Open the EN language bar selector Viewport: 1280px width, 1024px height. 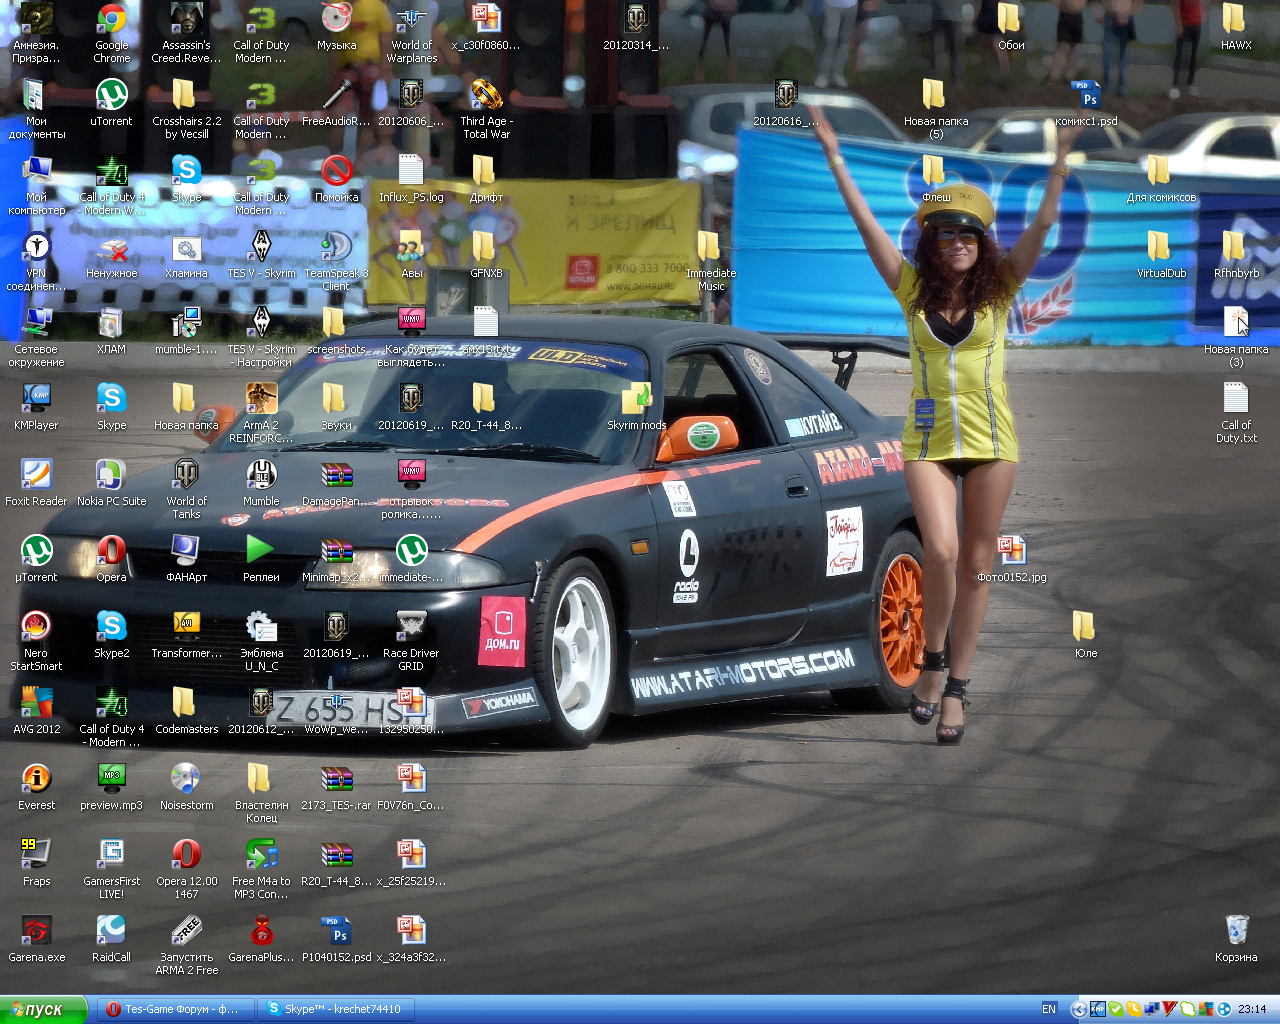pos(1049,1009)
